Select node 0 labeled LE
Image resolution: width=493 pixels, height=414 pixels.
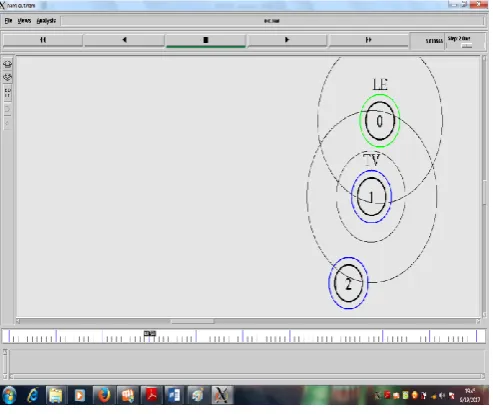tap(379, 121)
